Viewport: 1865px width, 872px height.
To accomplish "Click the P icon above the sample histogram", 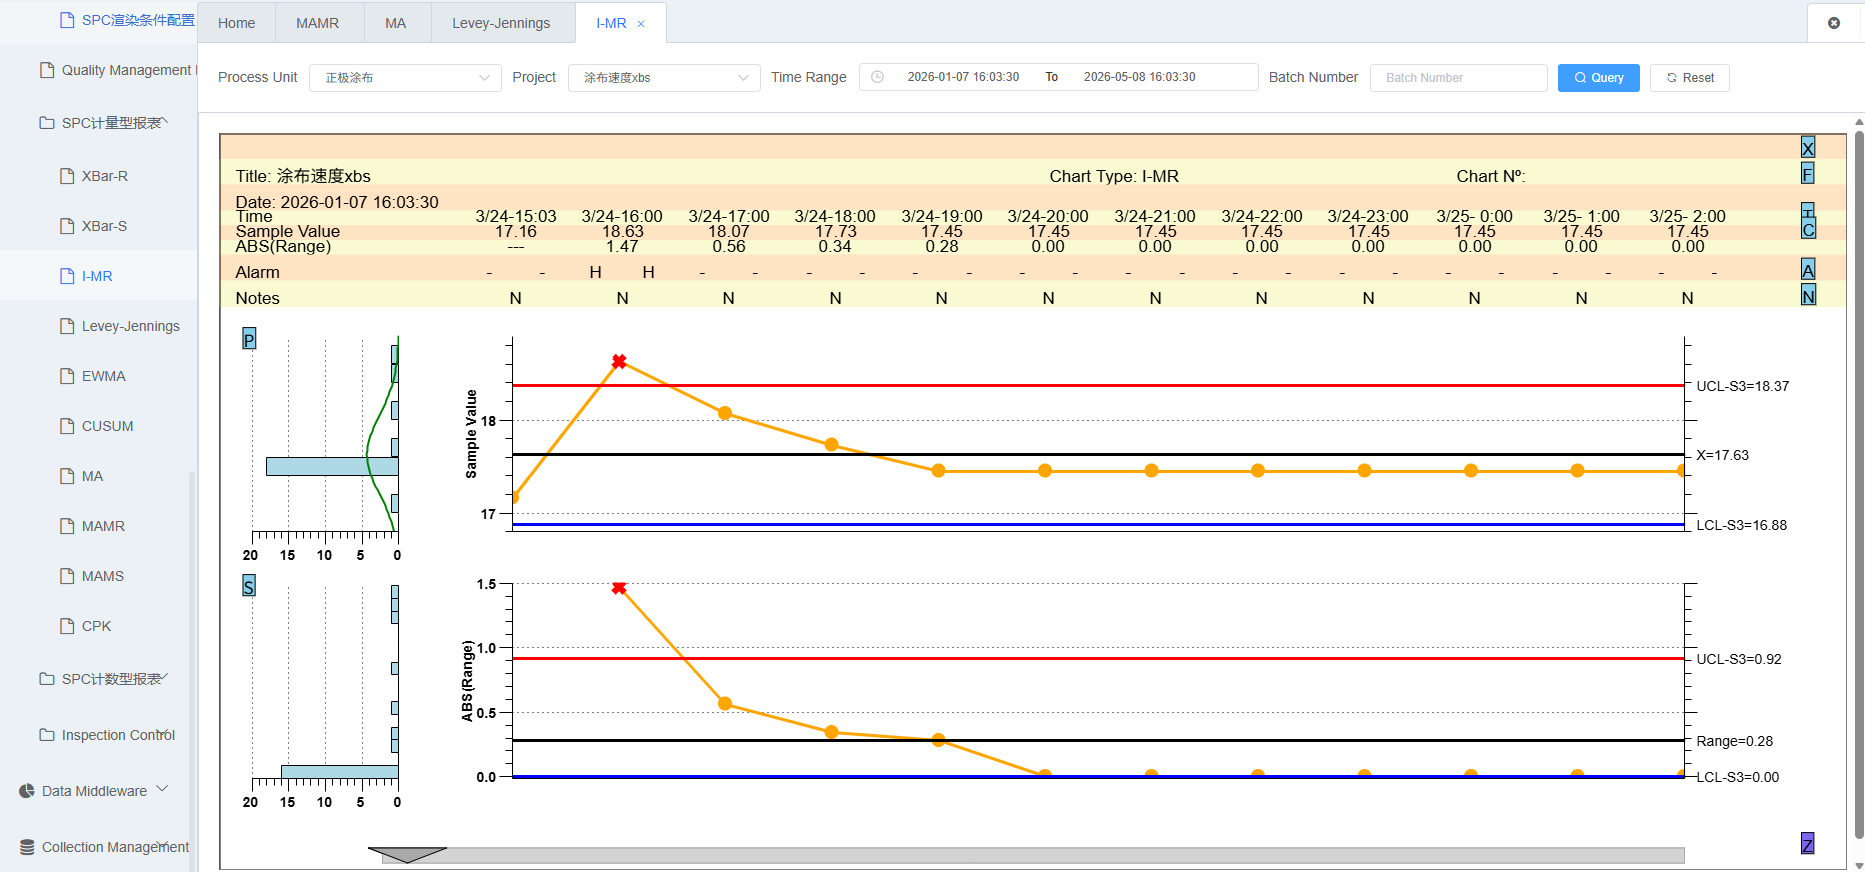I will pyautogui.click(x=249, y=339).
